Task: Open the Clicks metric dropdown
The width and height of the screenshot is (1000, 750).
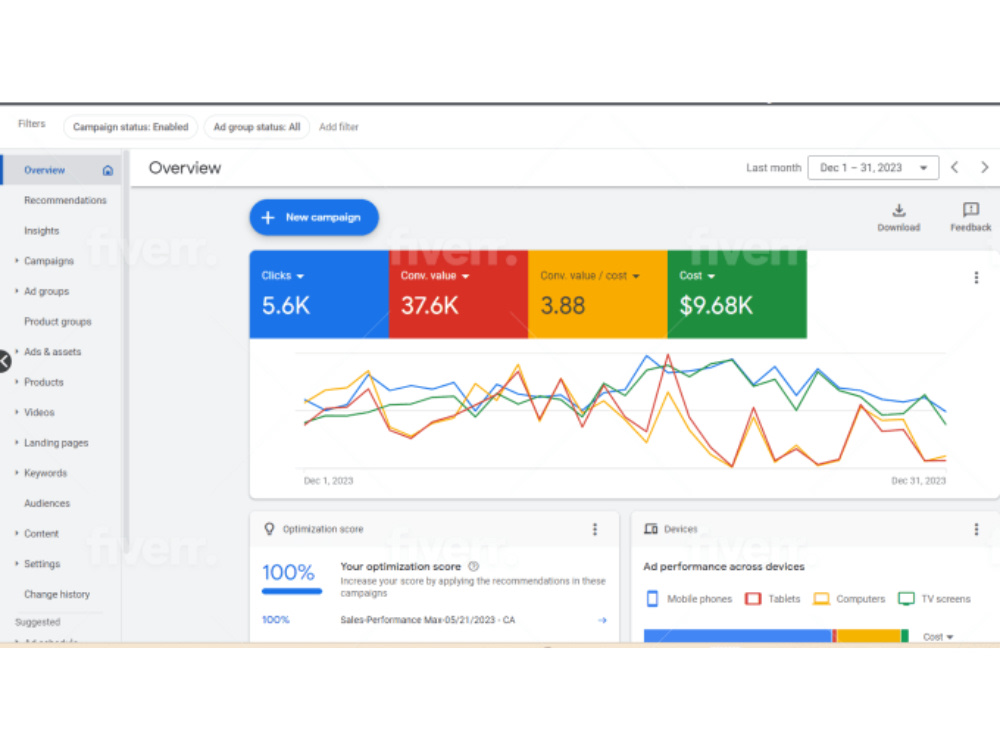Action: point(300,276)
